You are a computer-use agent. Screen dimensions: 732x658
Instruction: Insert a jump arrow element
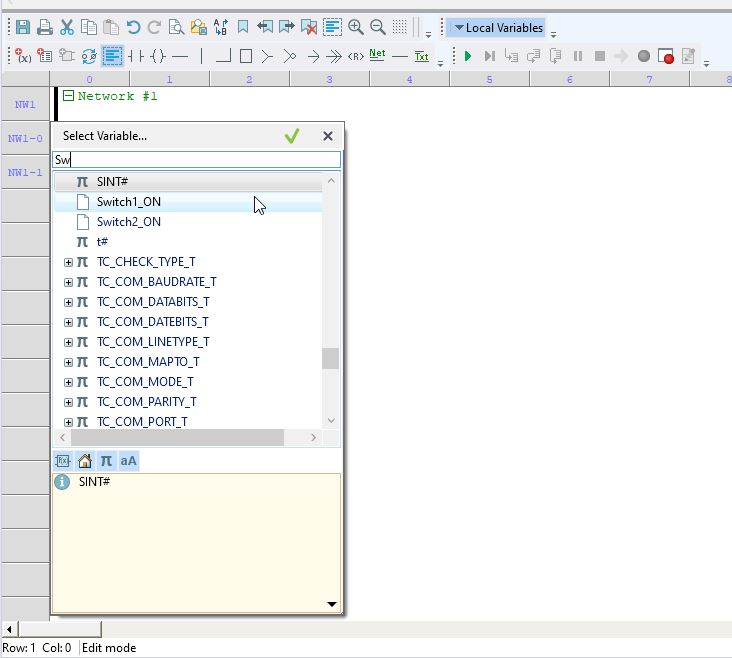click(x=313, y=56)
